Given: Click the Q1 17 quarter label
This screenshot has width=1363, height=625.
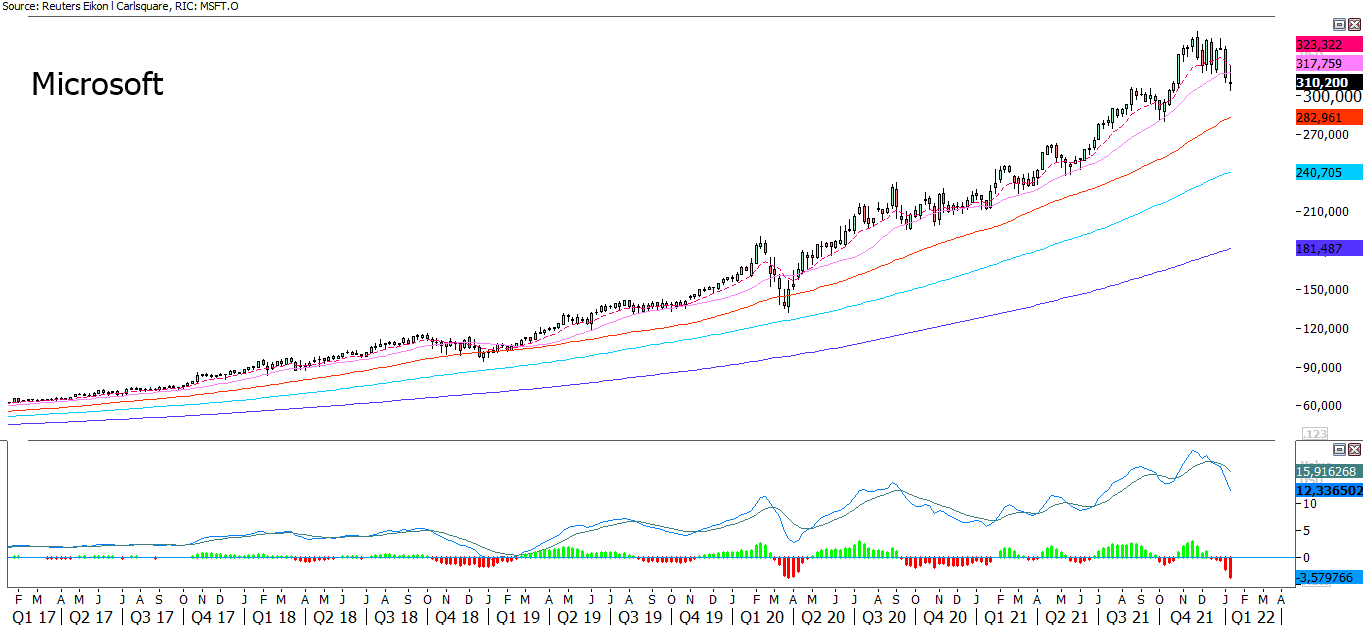Looking at the screenshot, I should point(33,617).
